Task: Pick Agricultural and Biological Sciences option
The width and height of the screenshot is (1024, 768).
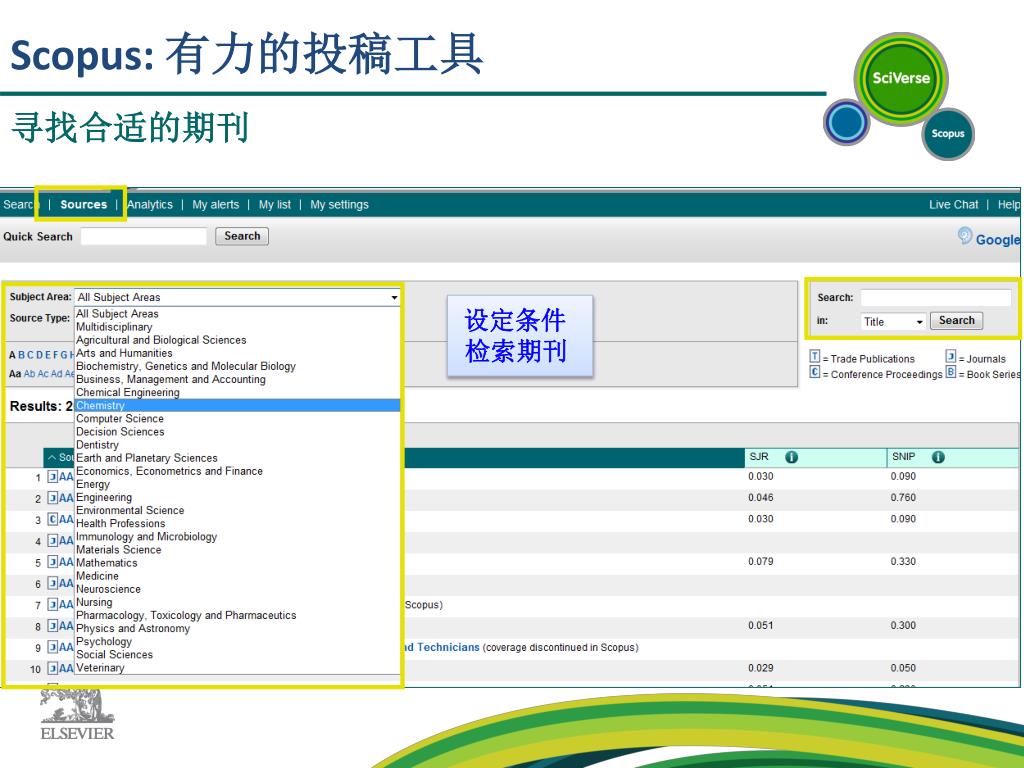Action: (237, 340)
